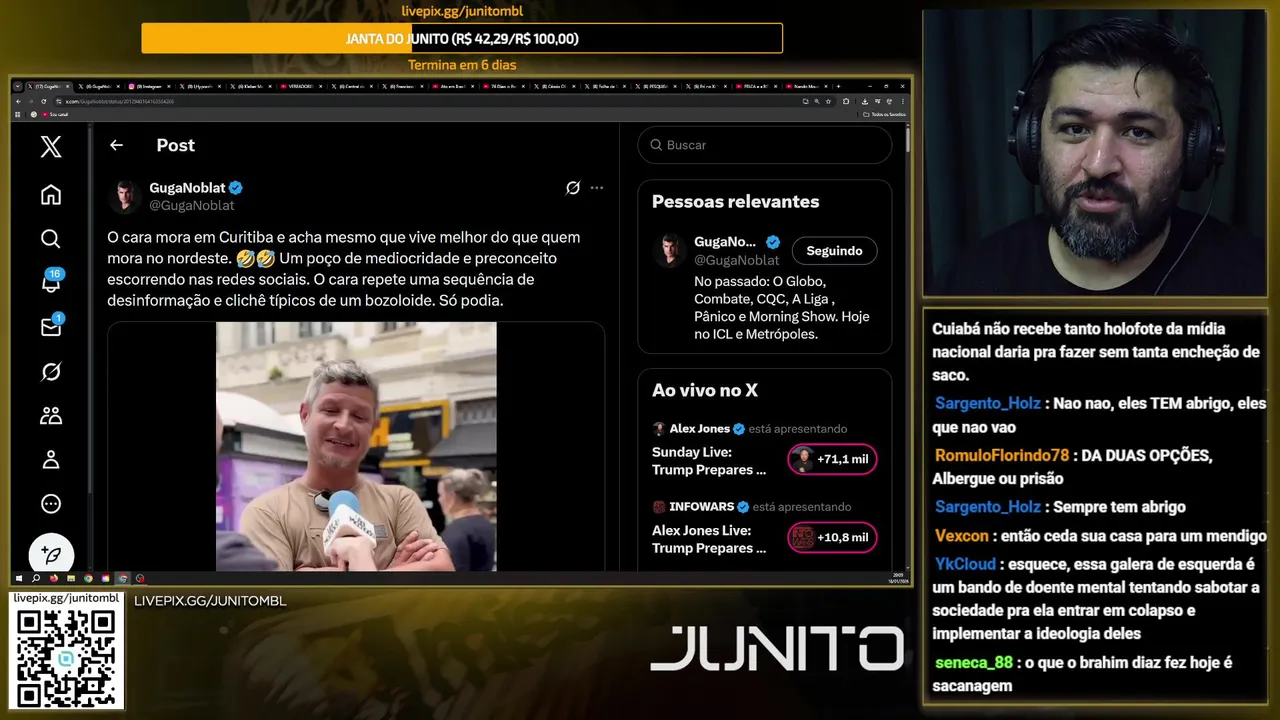The width and height of the screenshot is (1280, 720).
Task: Click 'Ao vivo no X' heading
Action: coord(705,390)
